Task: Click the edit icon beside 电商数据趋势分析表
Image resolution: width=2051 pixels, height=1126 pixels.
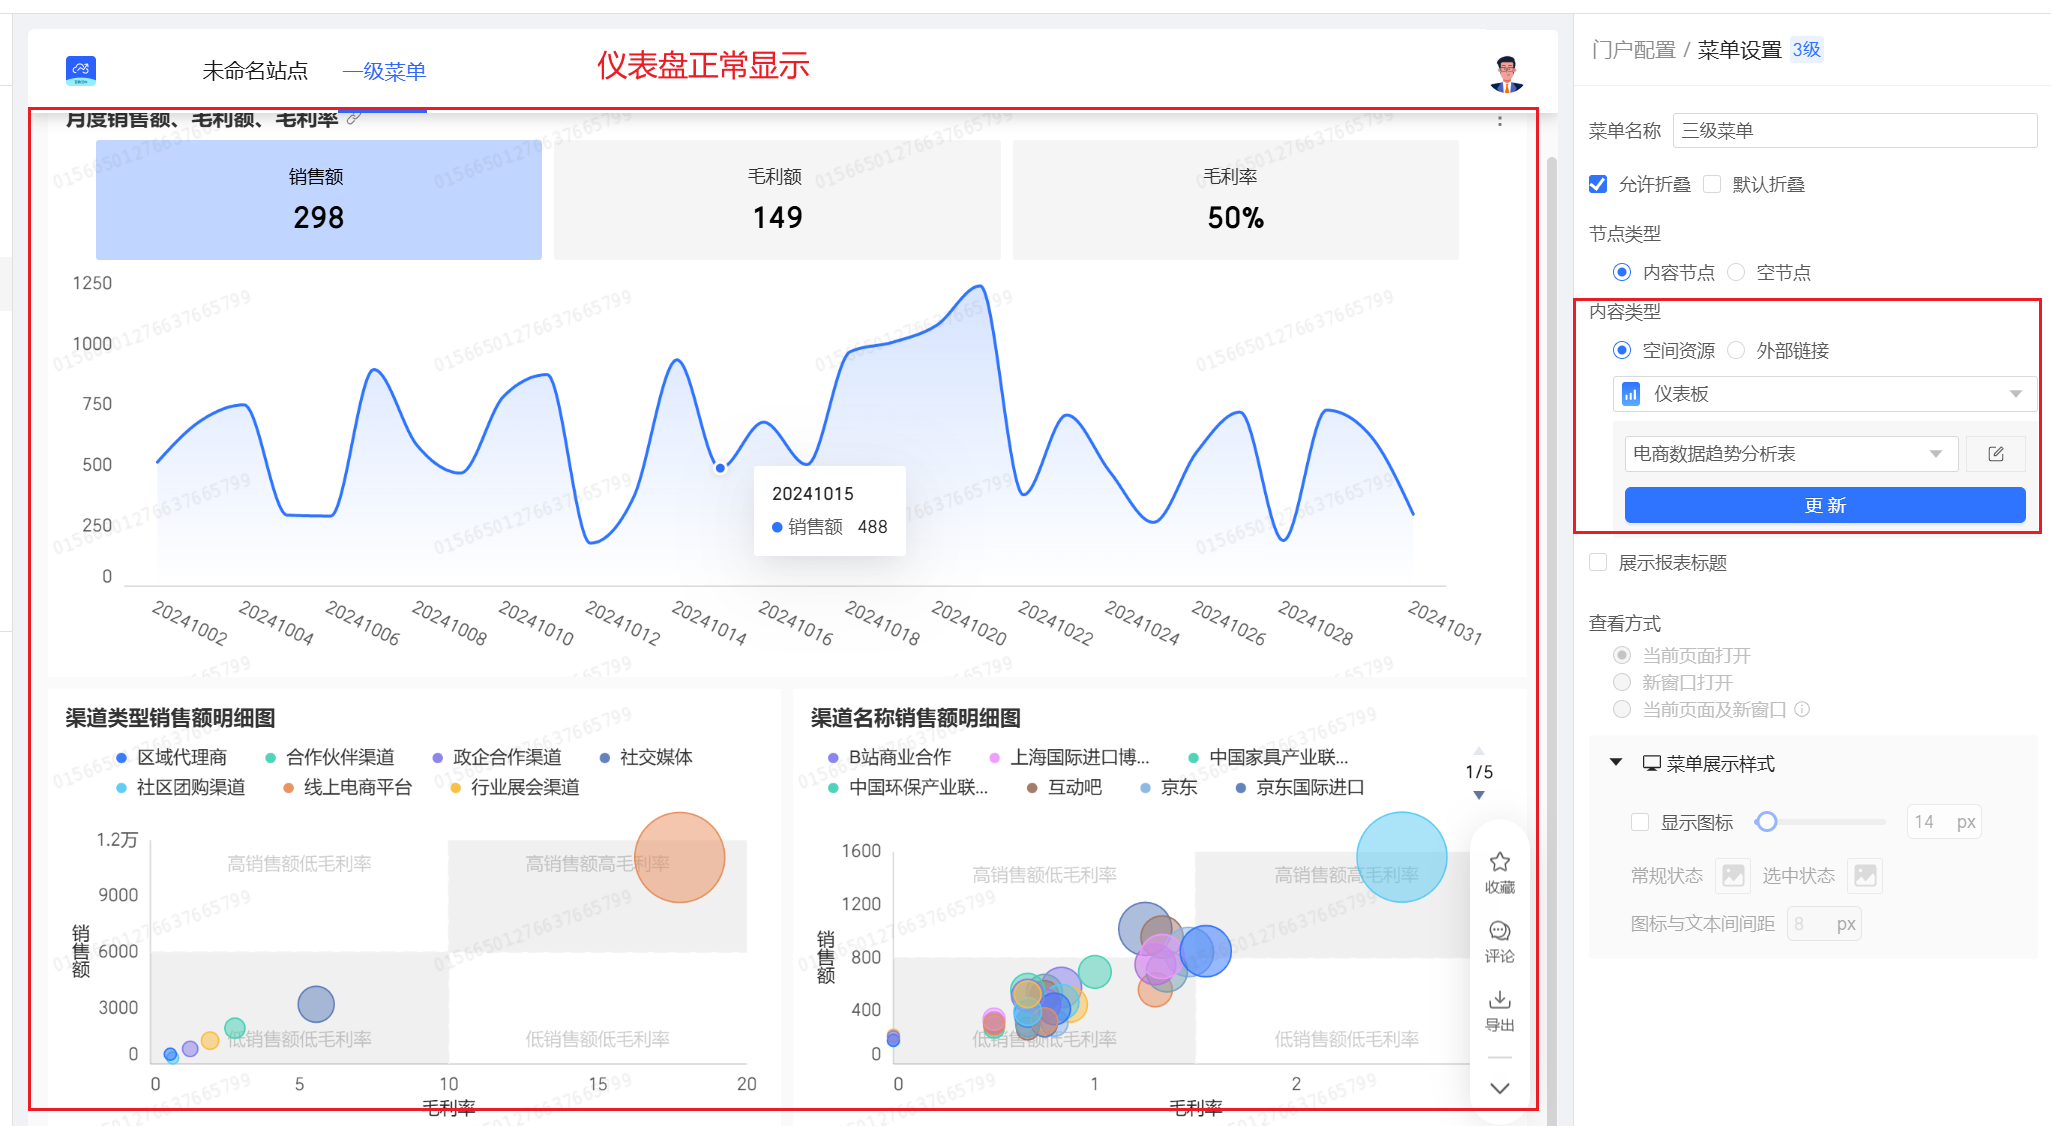Action: pyautogui.click(x=1995, y=454)
